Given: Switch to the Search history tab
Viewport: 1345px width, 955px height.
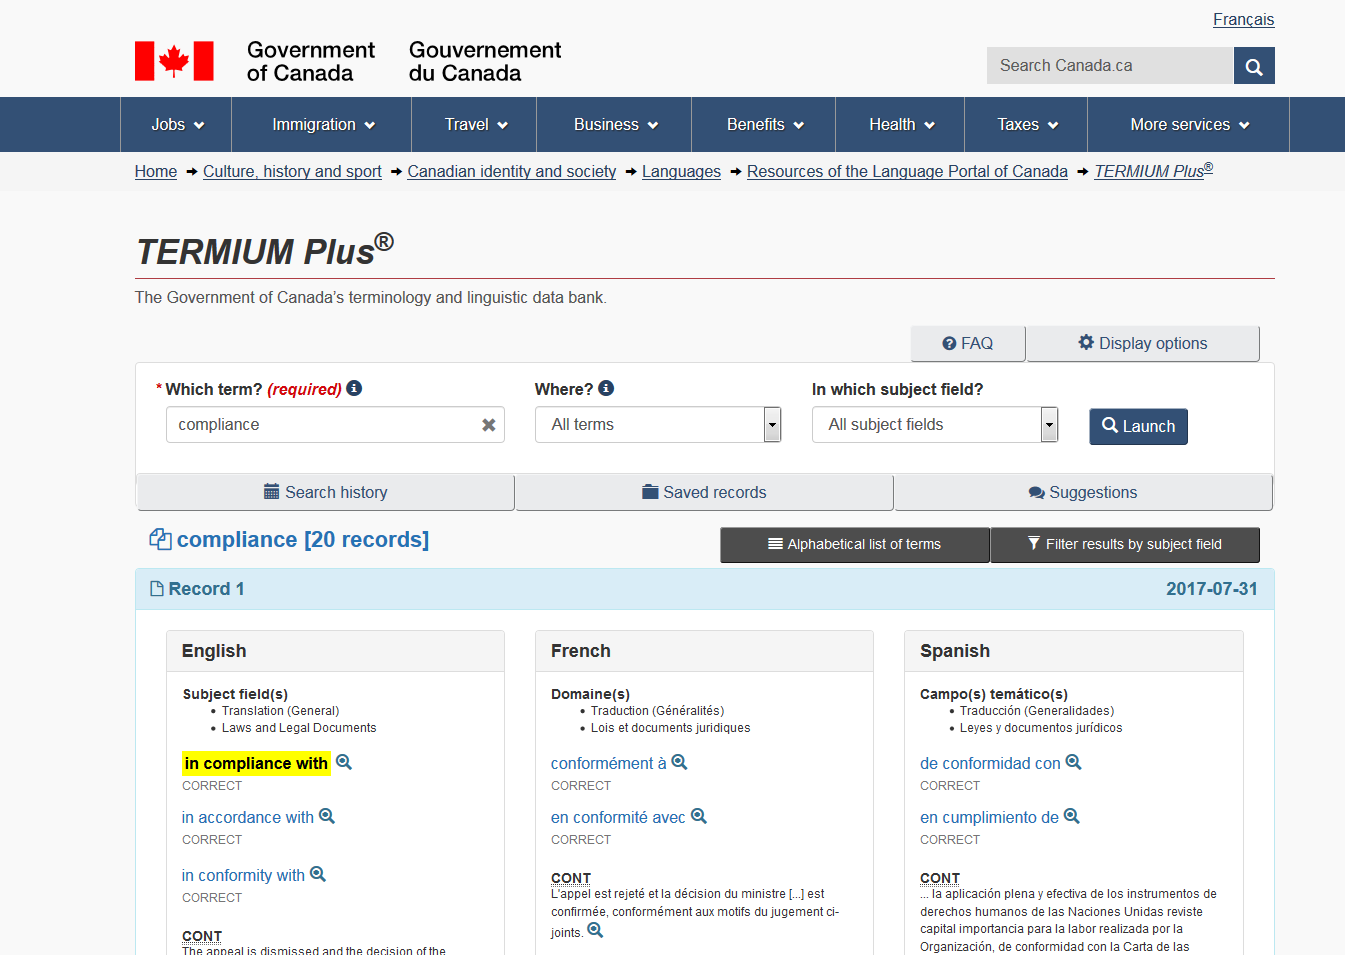Looking at the screenshot, I should [x=326, y=492].
